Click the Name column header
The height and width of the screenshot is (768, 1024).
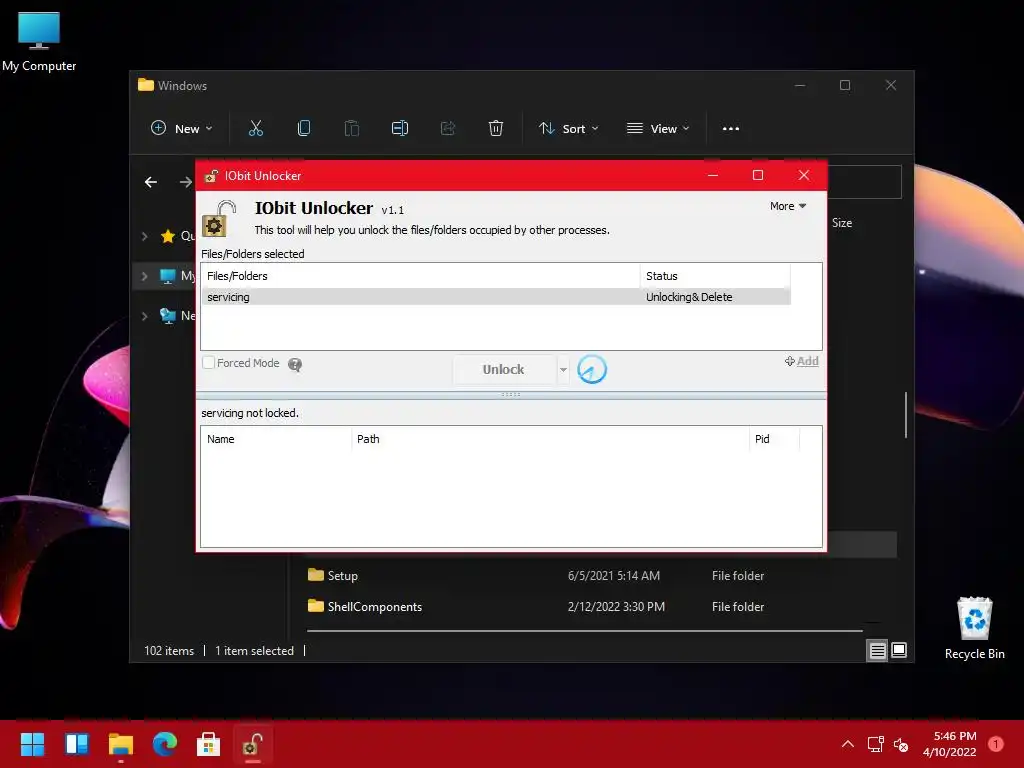276,439
